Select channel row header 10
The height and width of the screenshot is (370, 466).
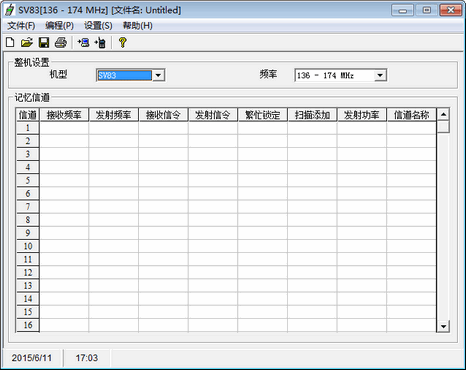tap(28, 246)
